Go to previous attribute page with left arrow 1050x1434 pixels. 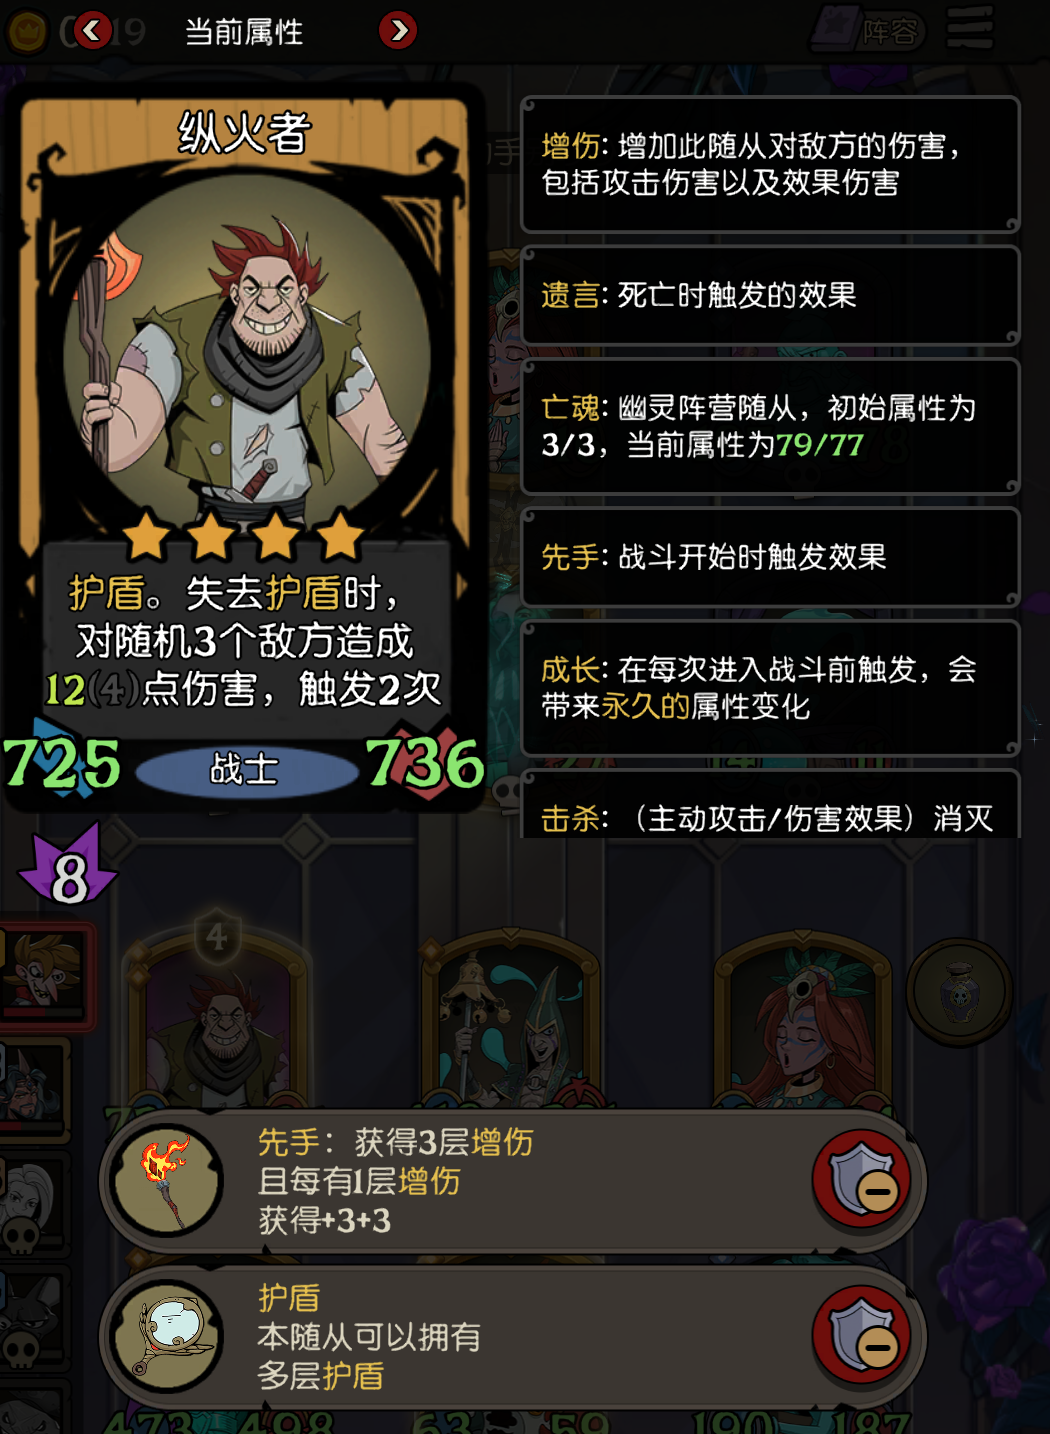click(92, 31)
